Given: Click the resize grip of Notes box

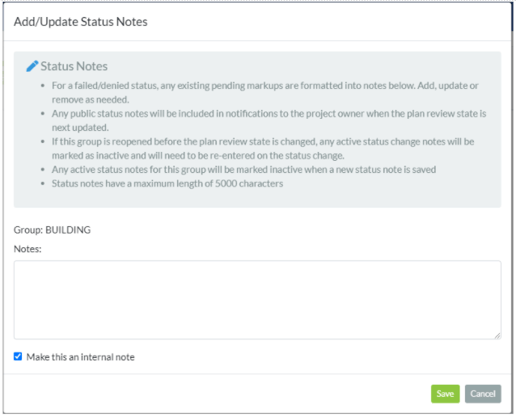Looking at the screenshot, I should pyautogui.click(x=497, y=336).
